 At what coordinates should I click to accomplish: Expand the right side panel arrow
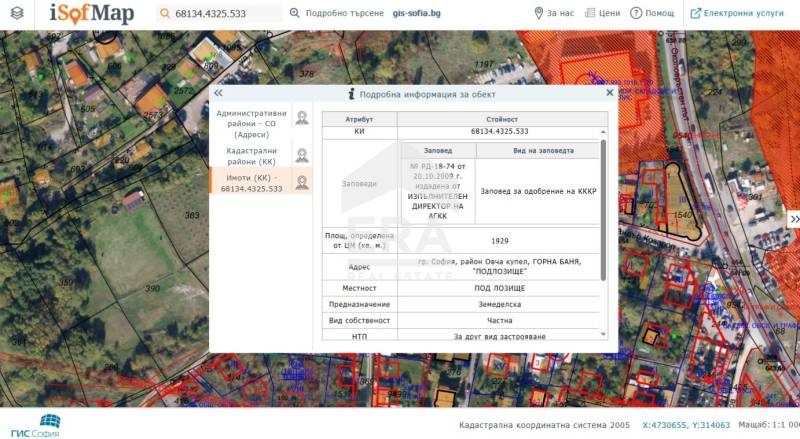pos(794,219)
